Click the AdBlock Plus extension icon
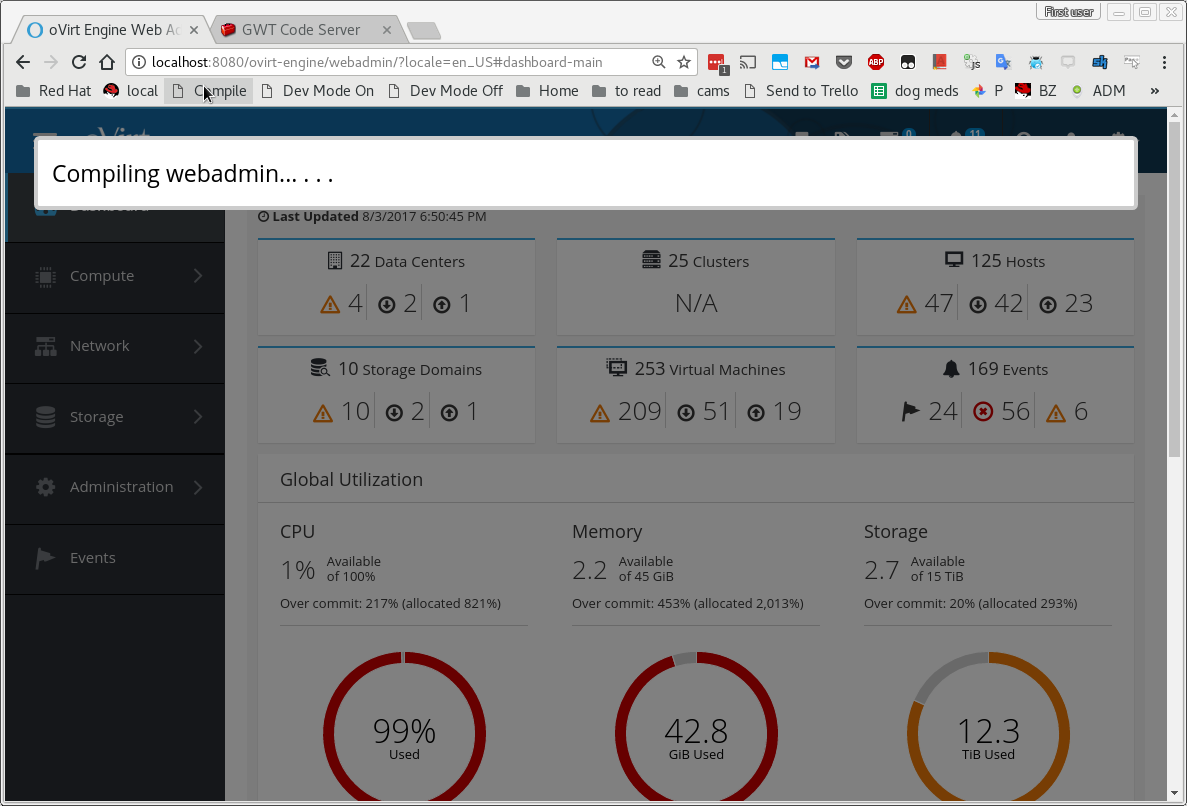Image resolution: width=1187 pixels, height=806 pixels. pyautogui.click(x=875, y=62)
